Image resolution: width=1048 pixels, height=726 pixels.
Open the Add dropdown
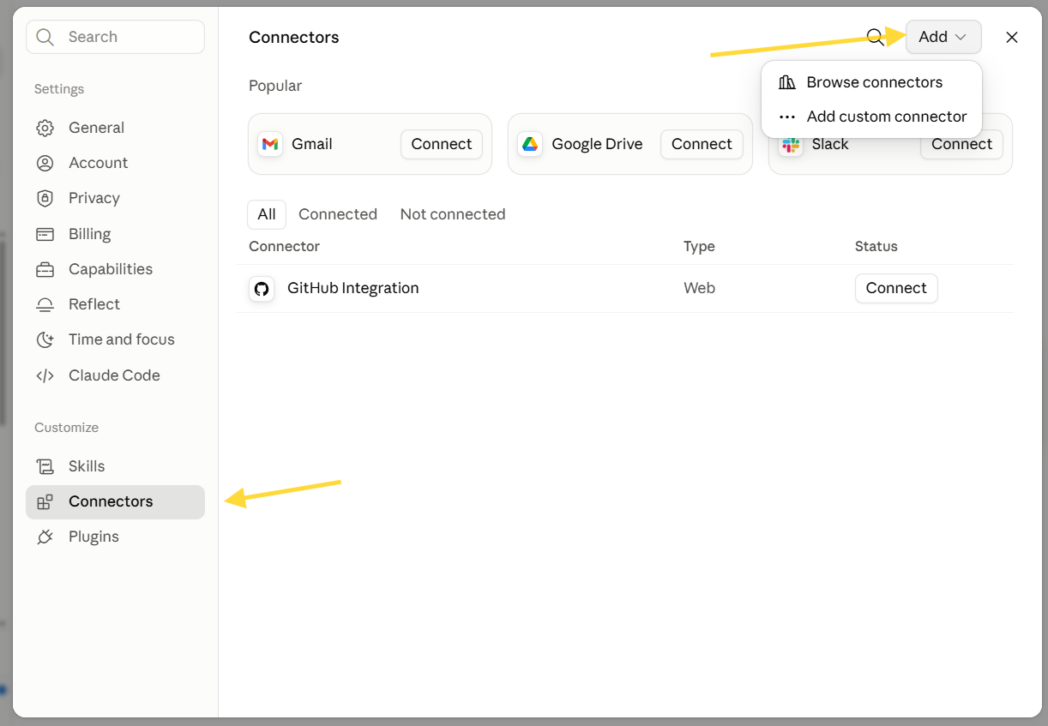point(943,37)
